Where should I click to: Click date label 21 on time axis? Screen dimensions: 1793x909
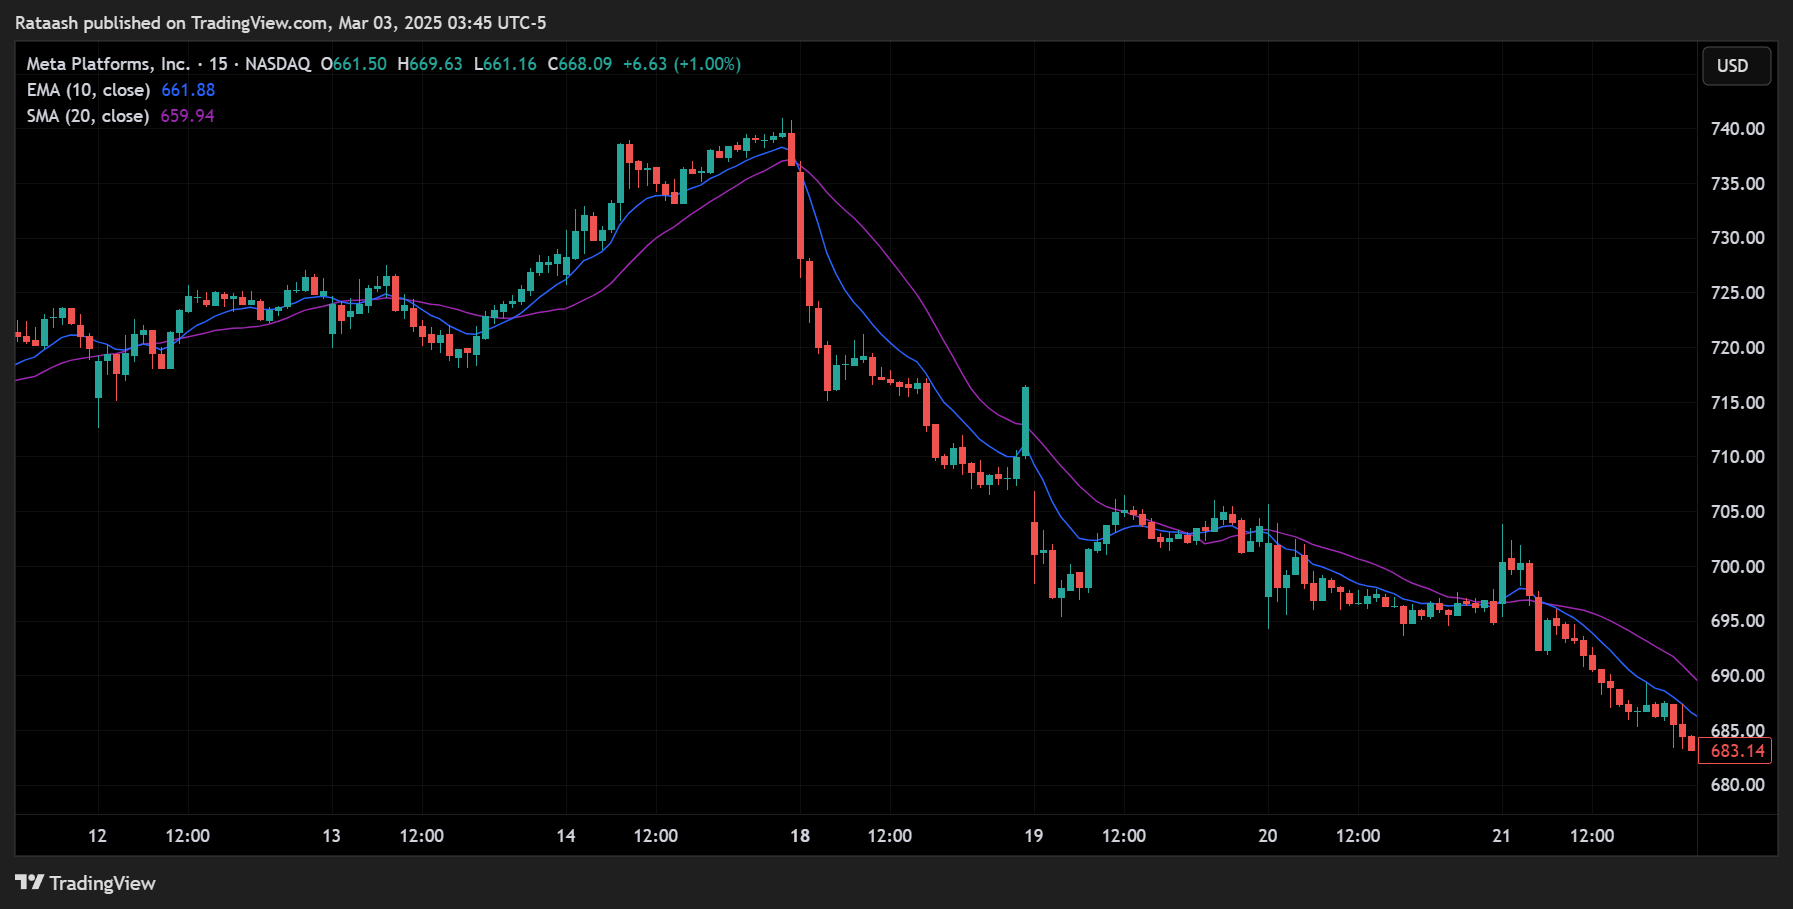[x=1502, y=836]
